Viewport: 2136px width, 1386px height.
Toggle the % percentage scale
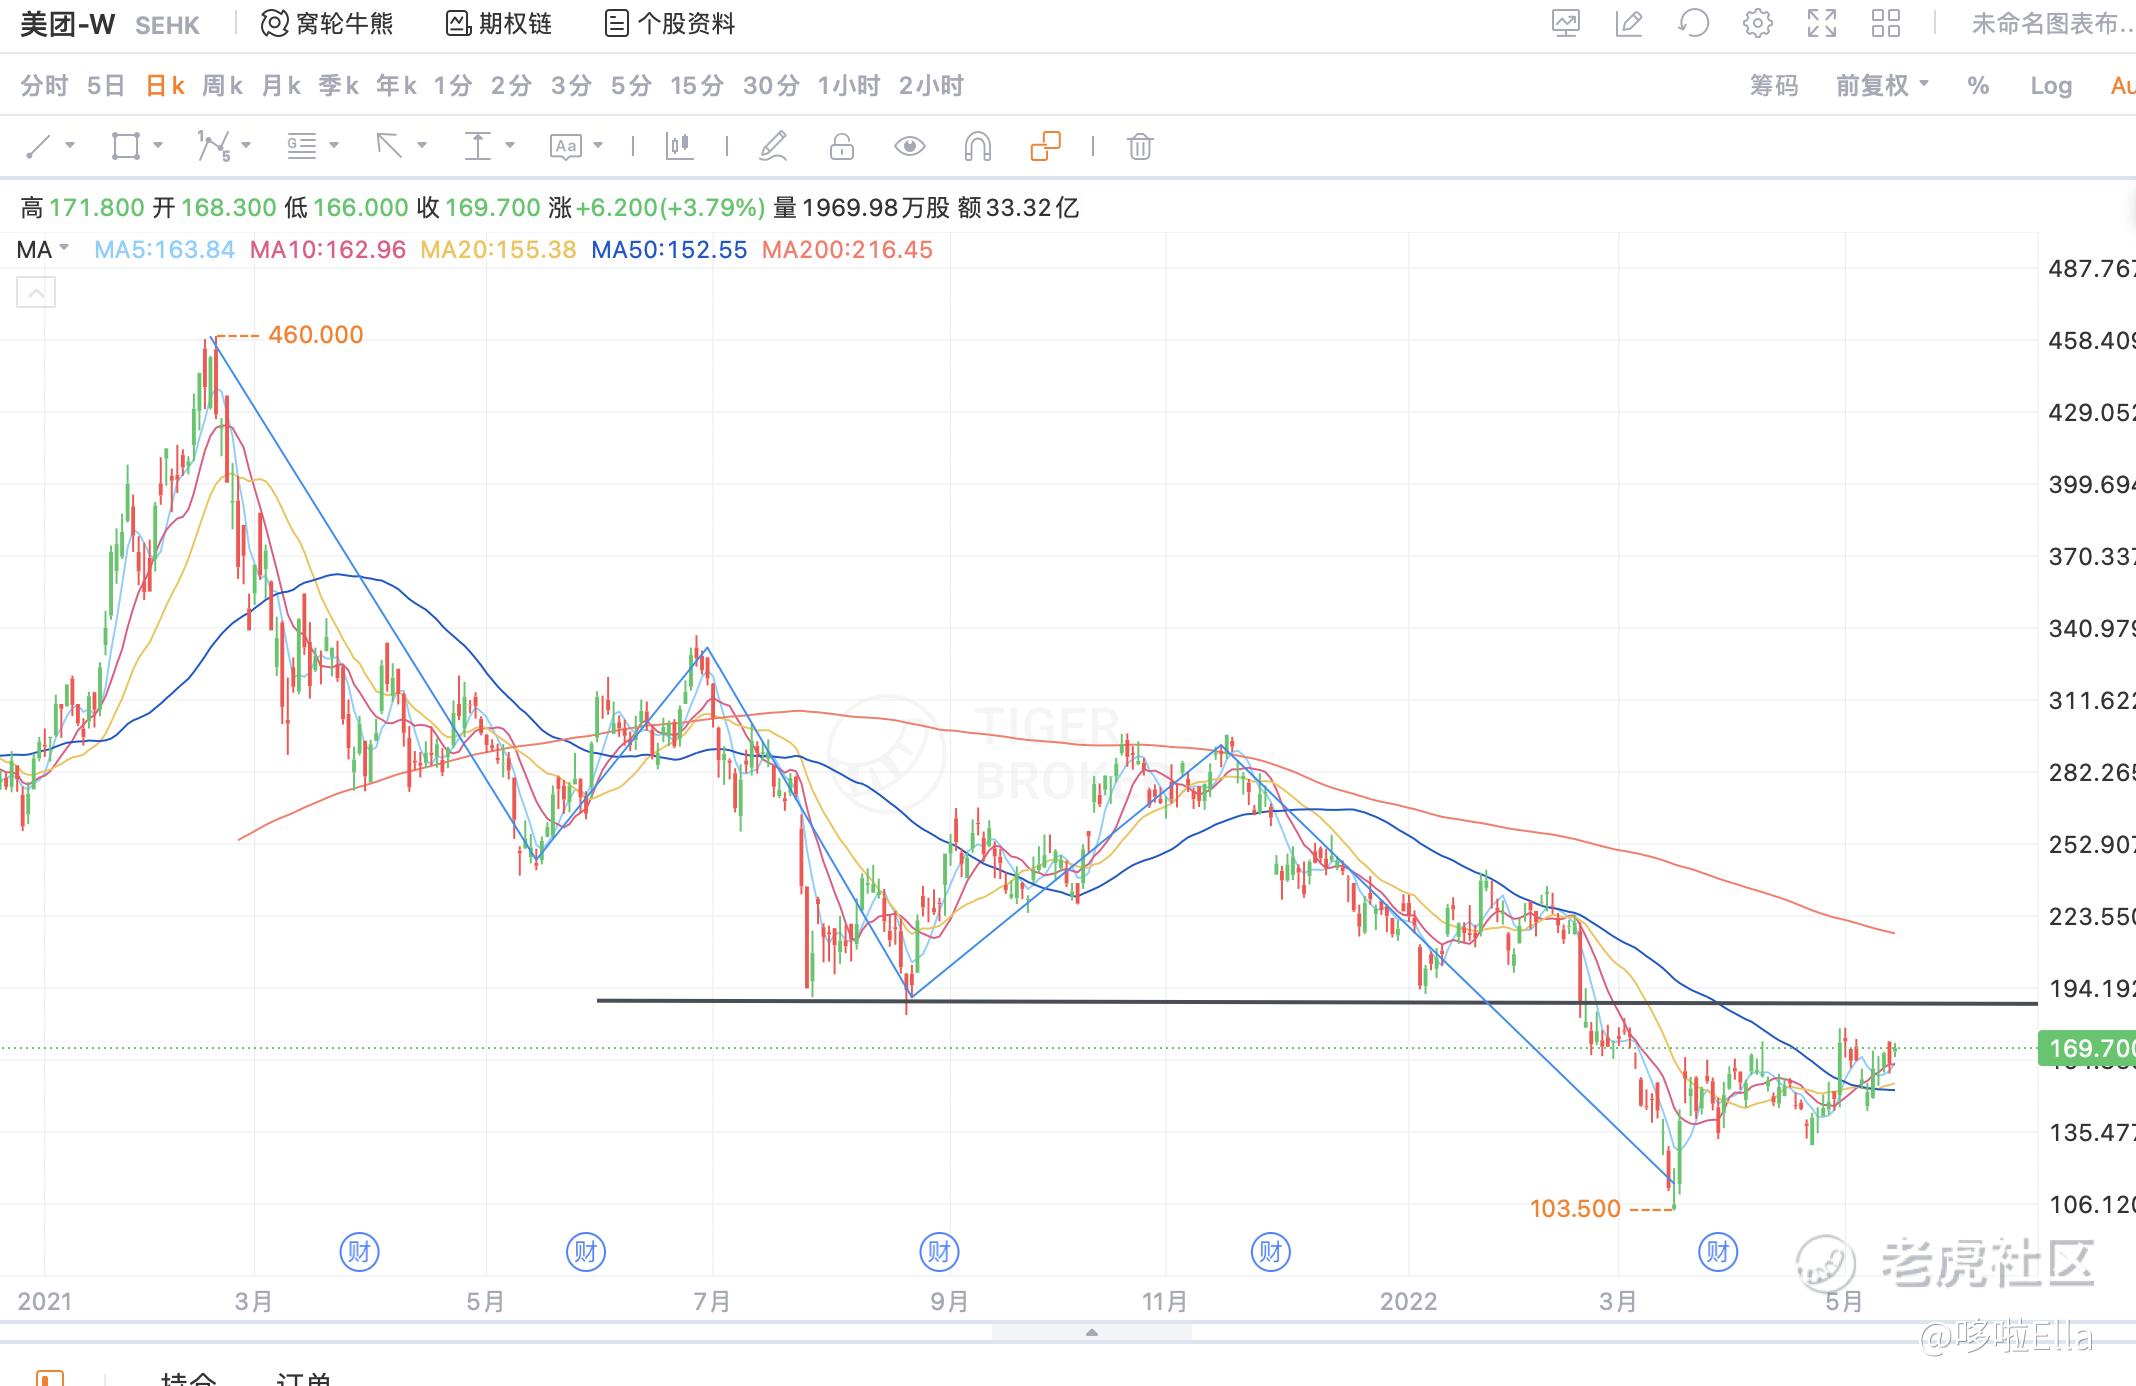point(1978,86)
